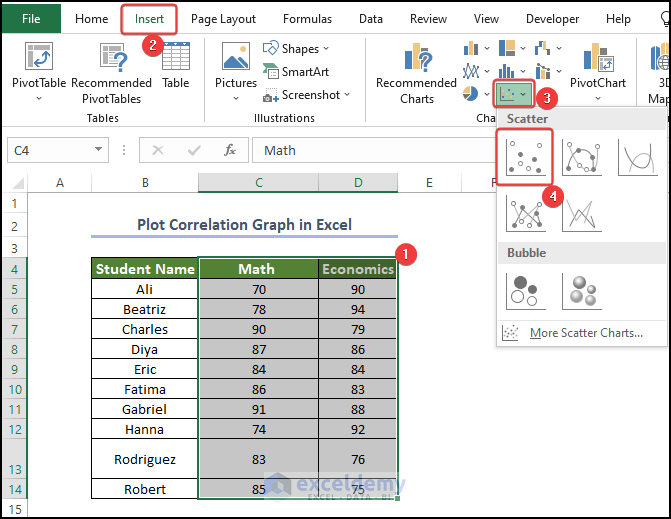Screen dimensions: 671x519
Task: Insert a statistic histogram chart
Action: coord(507,71)
